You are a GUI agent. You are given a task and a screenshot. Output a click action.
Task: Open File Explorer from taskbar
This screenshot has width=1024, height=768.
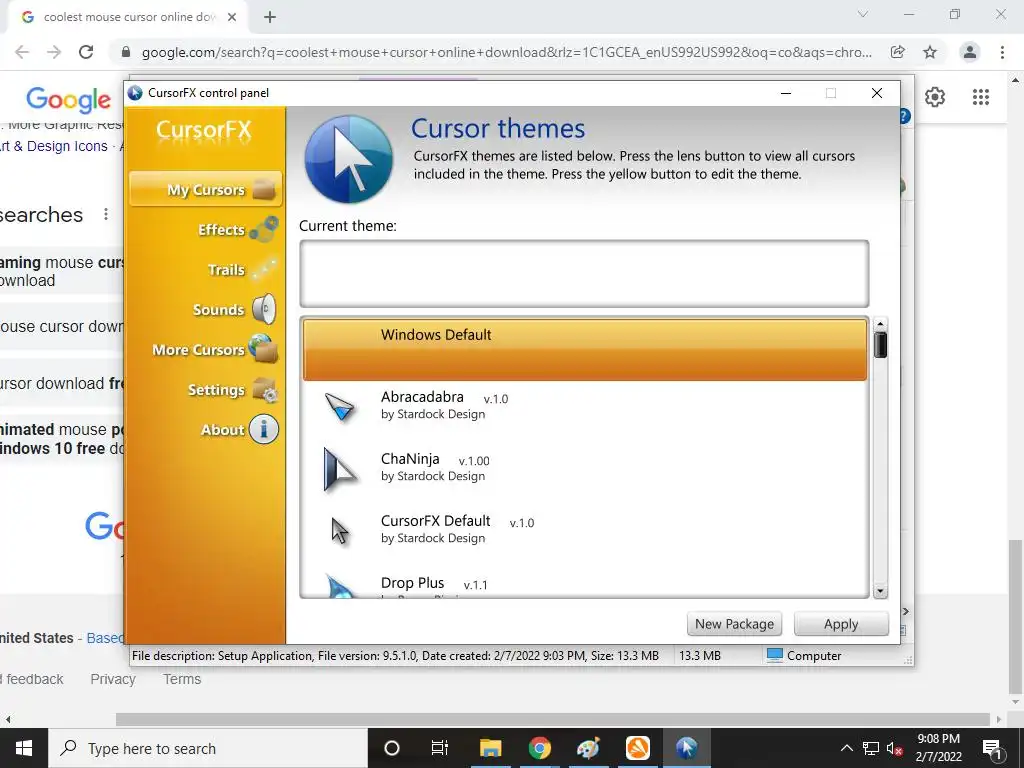click(490, 748)
